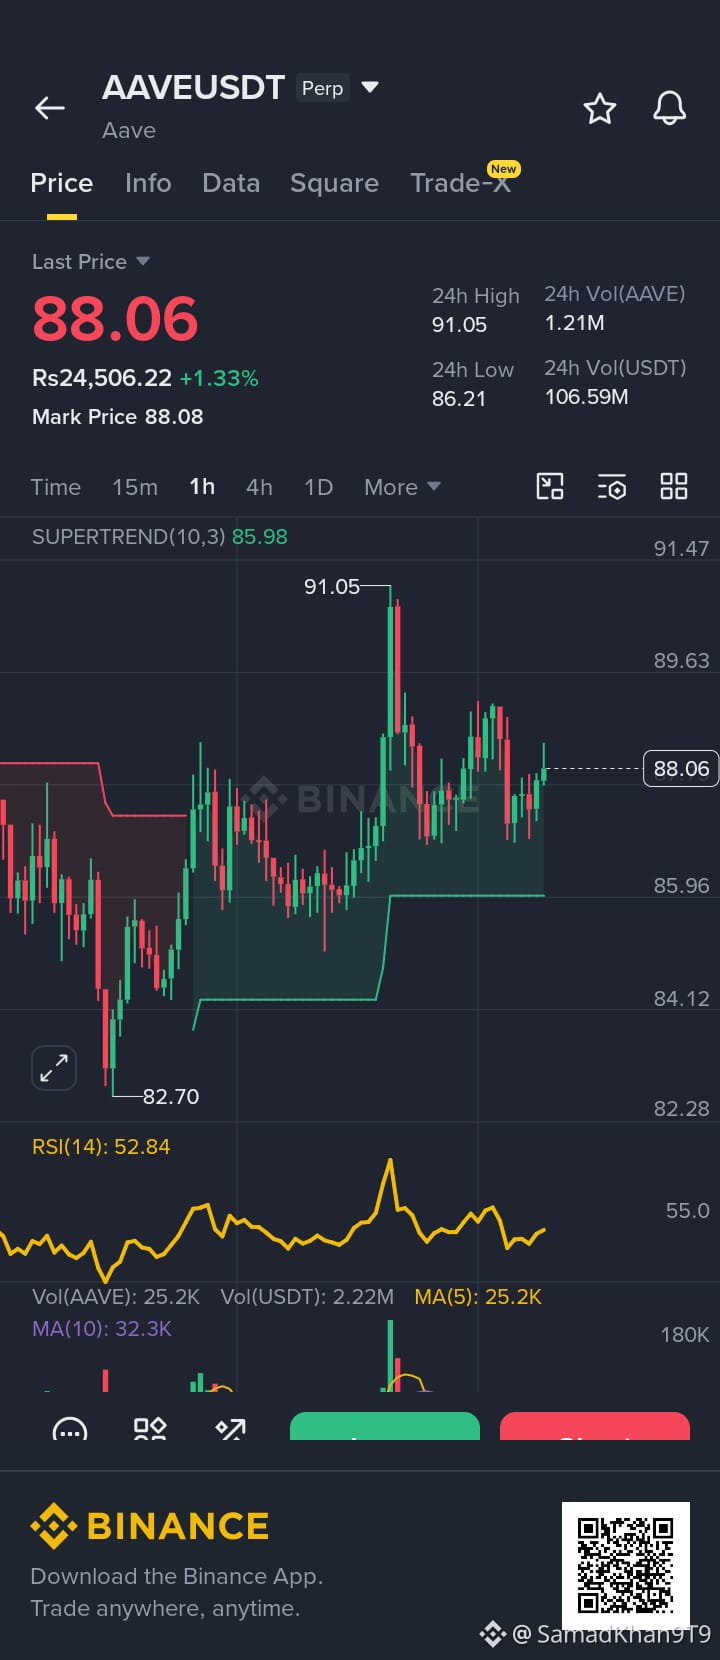Expand the More timeframes dropdown

point(402,487)
